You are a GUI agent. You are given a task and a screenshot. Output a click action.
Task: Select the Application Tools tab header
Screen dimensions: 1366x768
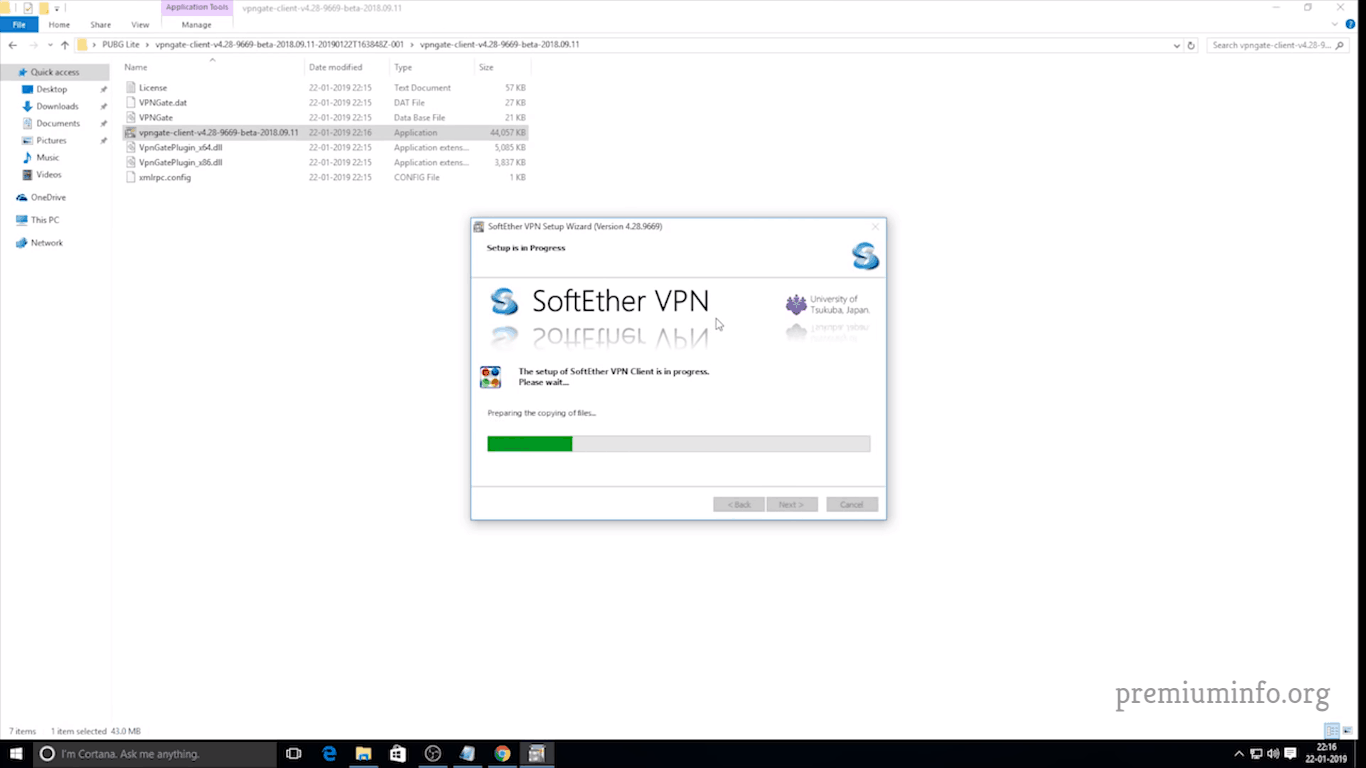tap(197, 7)
